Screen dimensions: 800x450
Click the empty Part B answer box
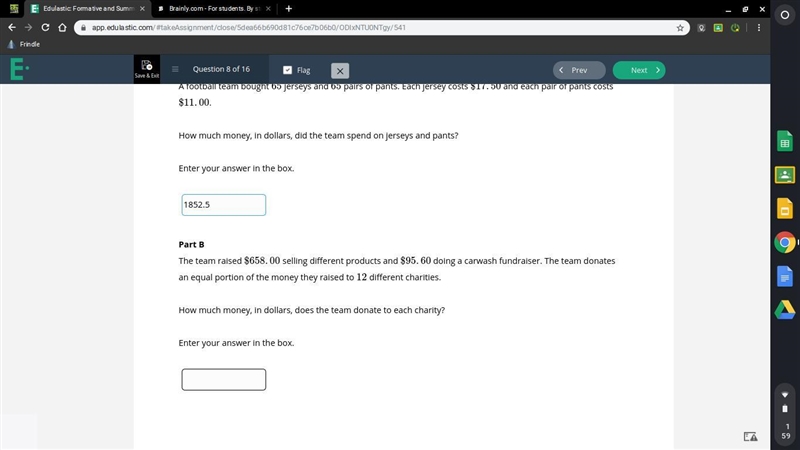click(x=223, y=380)
